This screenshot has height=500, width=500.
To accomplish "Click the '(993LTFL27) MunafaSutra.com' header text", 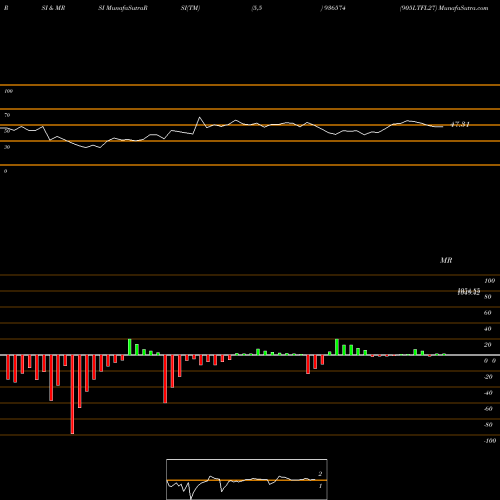I will 444,8.
